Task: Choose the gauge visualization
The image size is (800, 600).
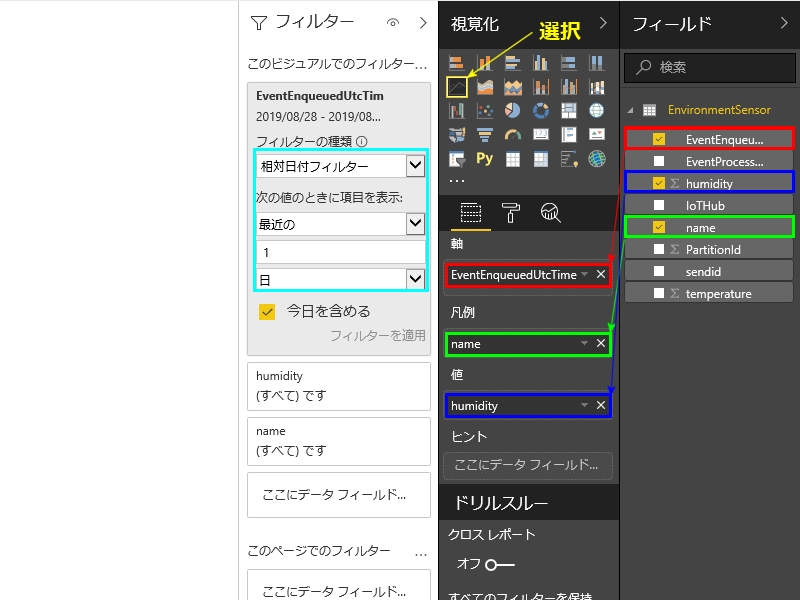Action: tap(513, 134)
